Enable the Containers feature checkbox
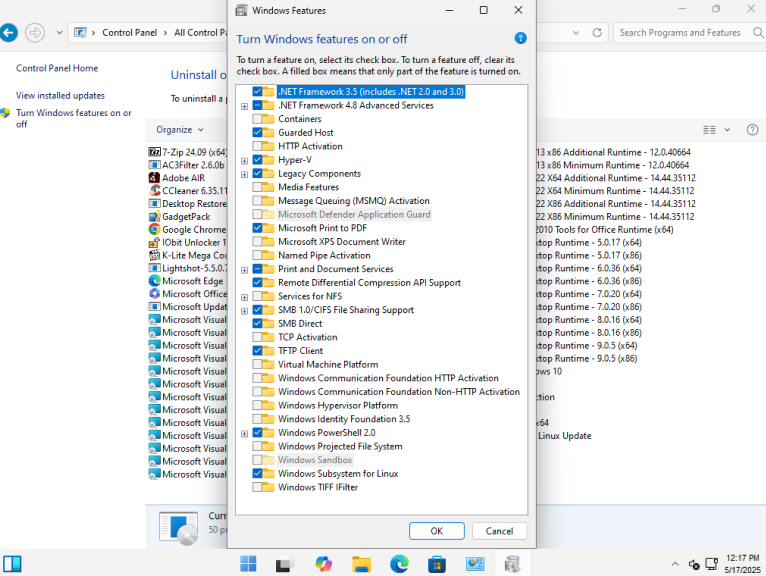This screenshot has width=766, height=576. 257,119
